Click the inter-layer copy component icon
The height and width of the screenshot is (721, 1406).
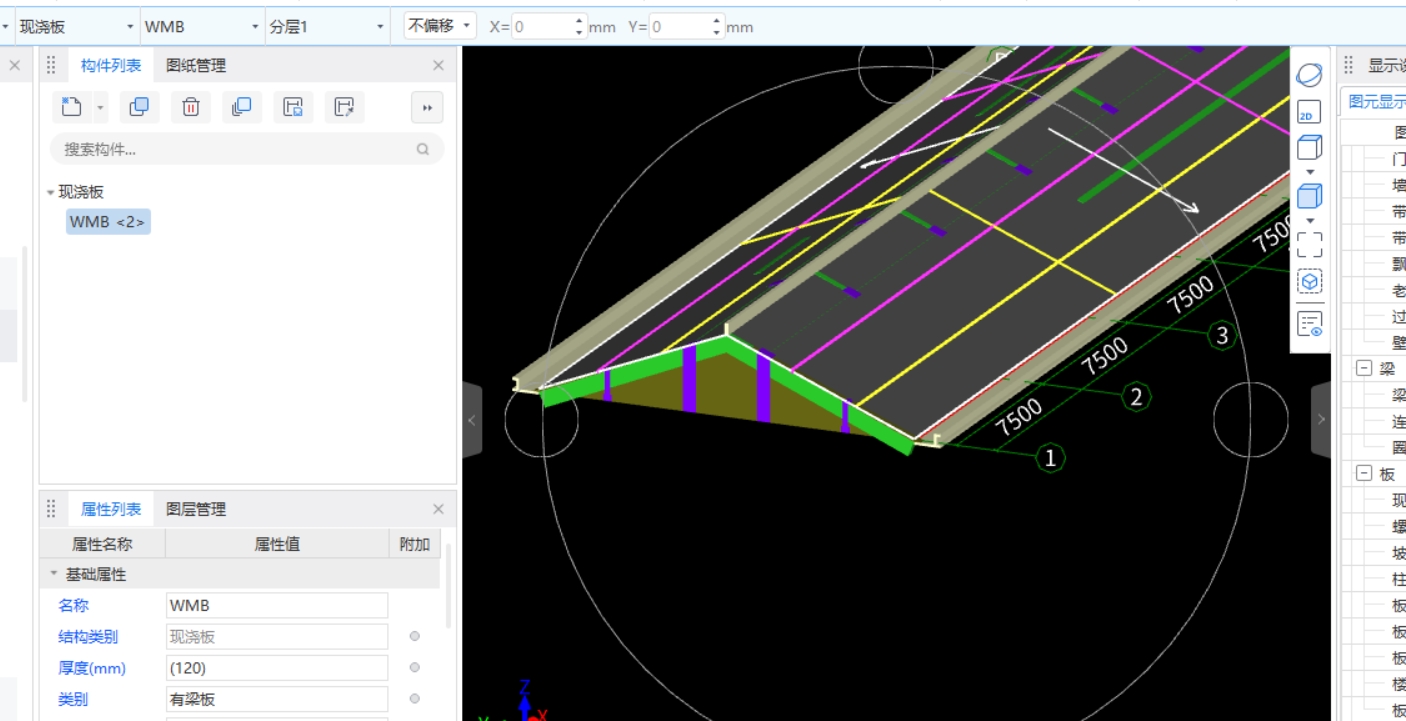click(241, 107)
